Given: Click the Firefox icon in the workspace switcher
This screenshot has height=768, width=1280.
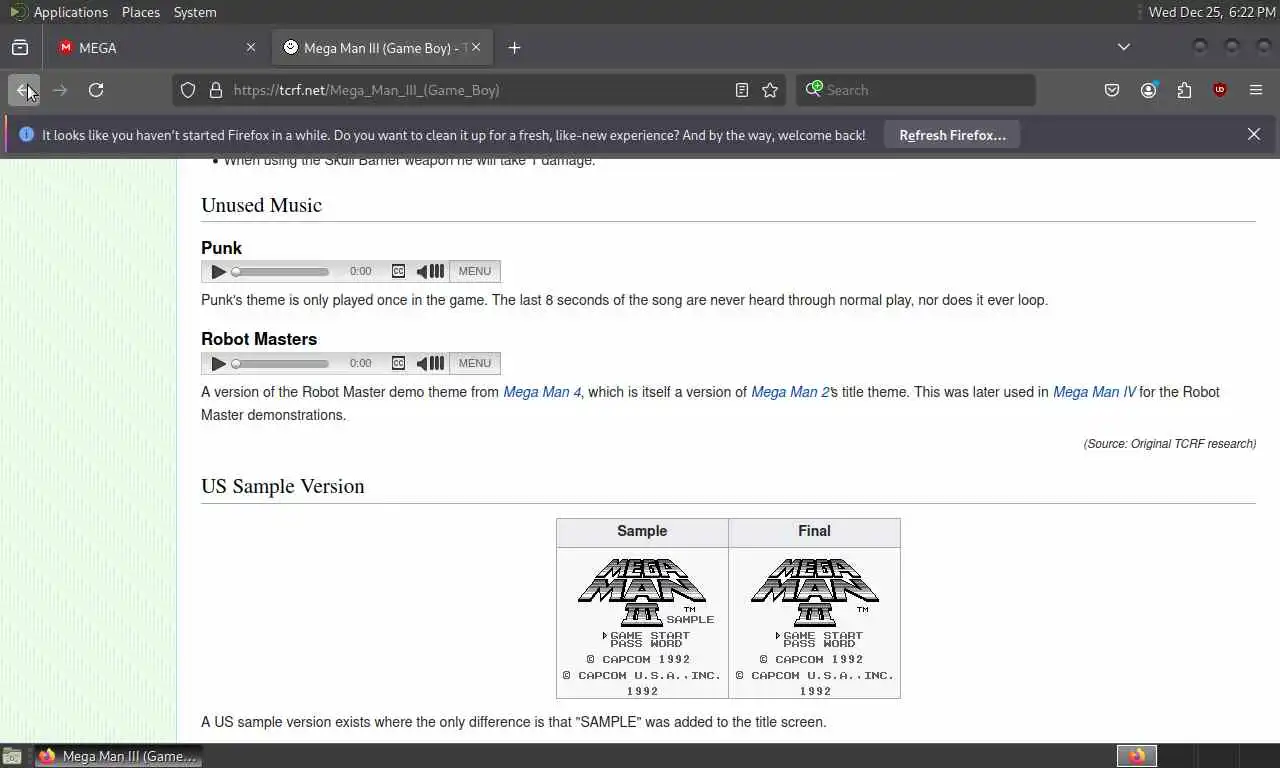Looking at the screenshot, I should (1137, 756).
